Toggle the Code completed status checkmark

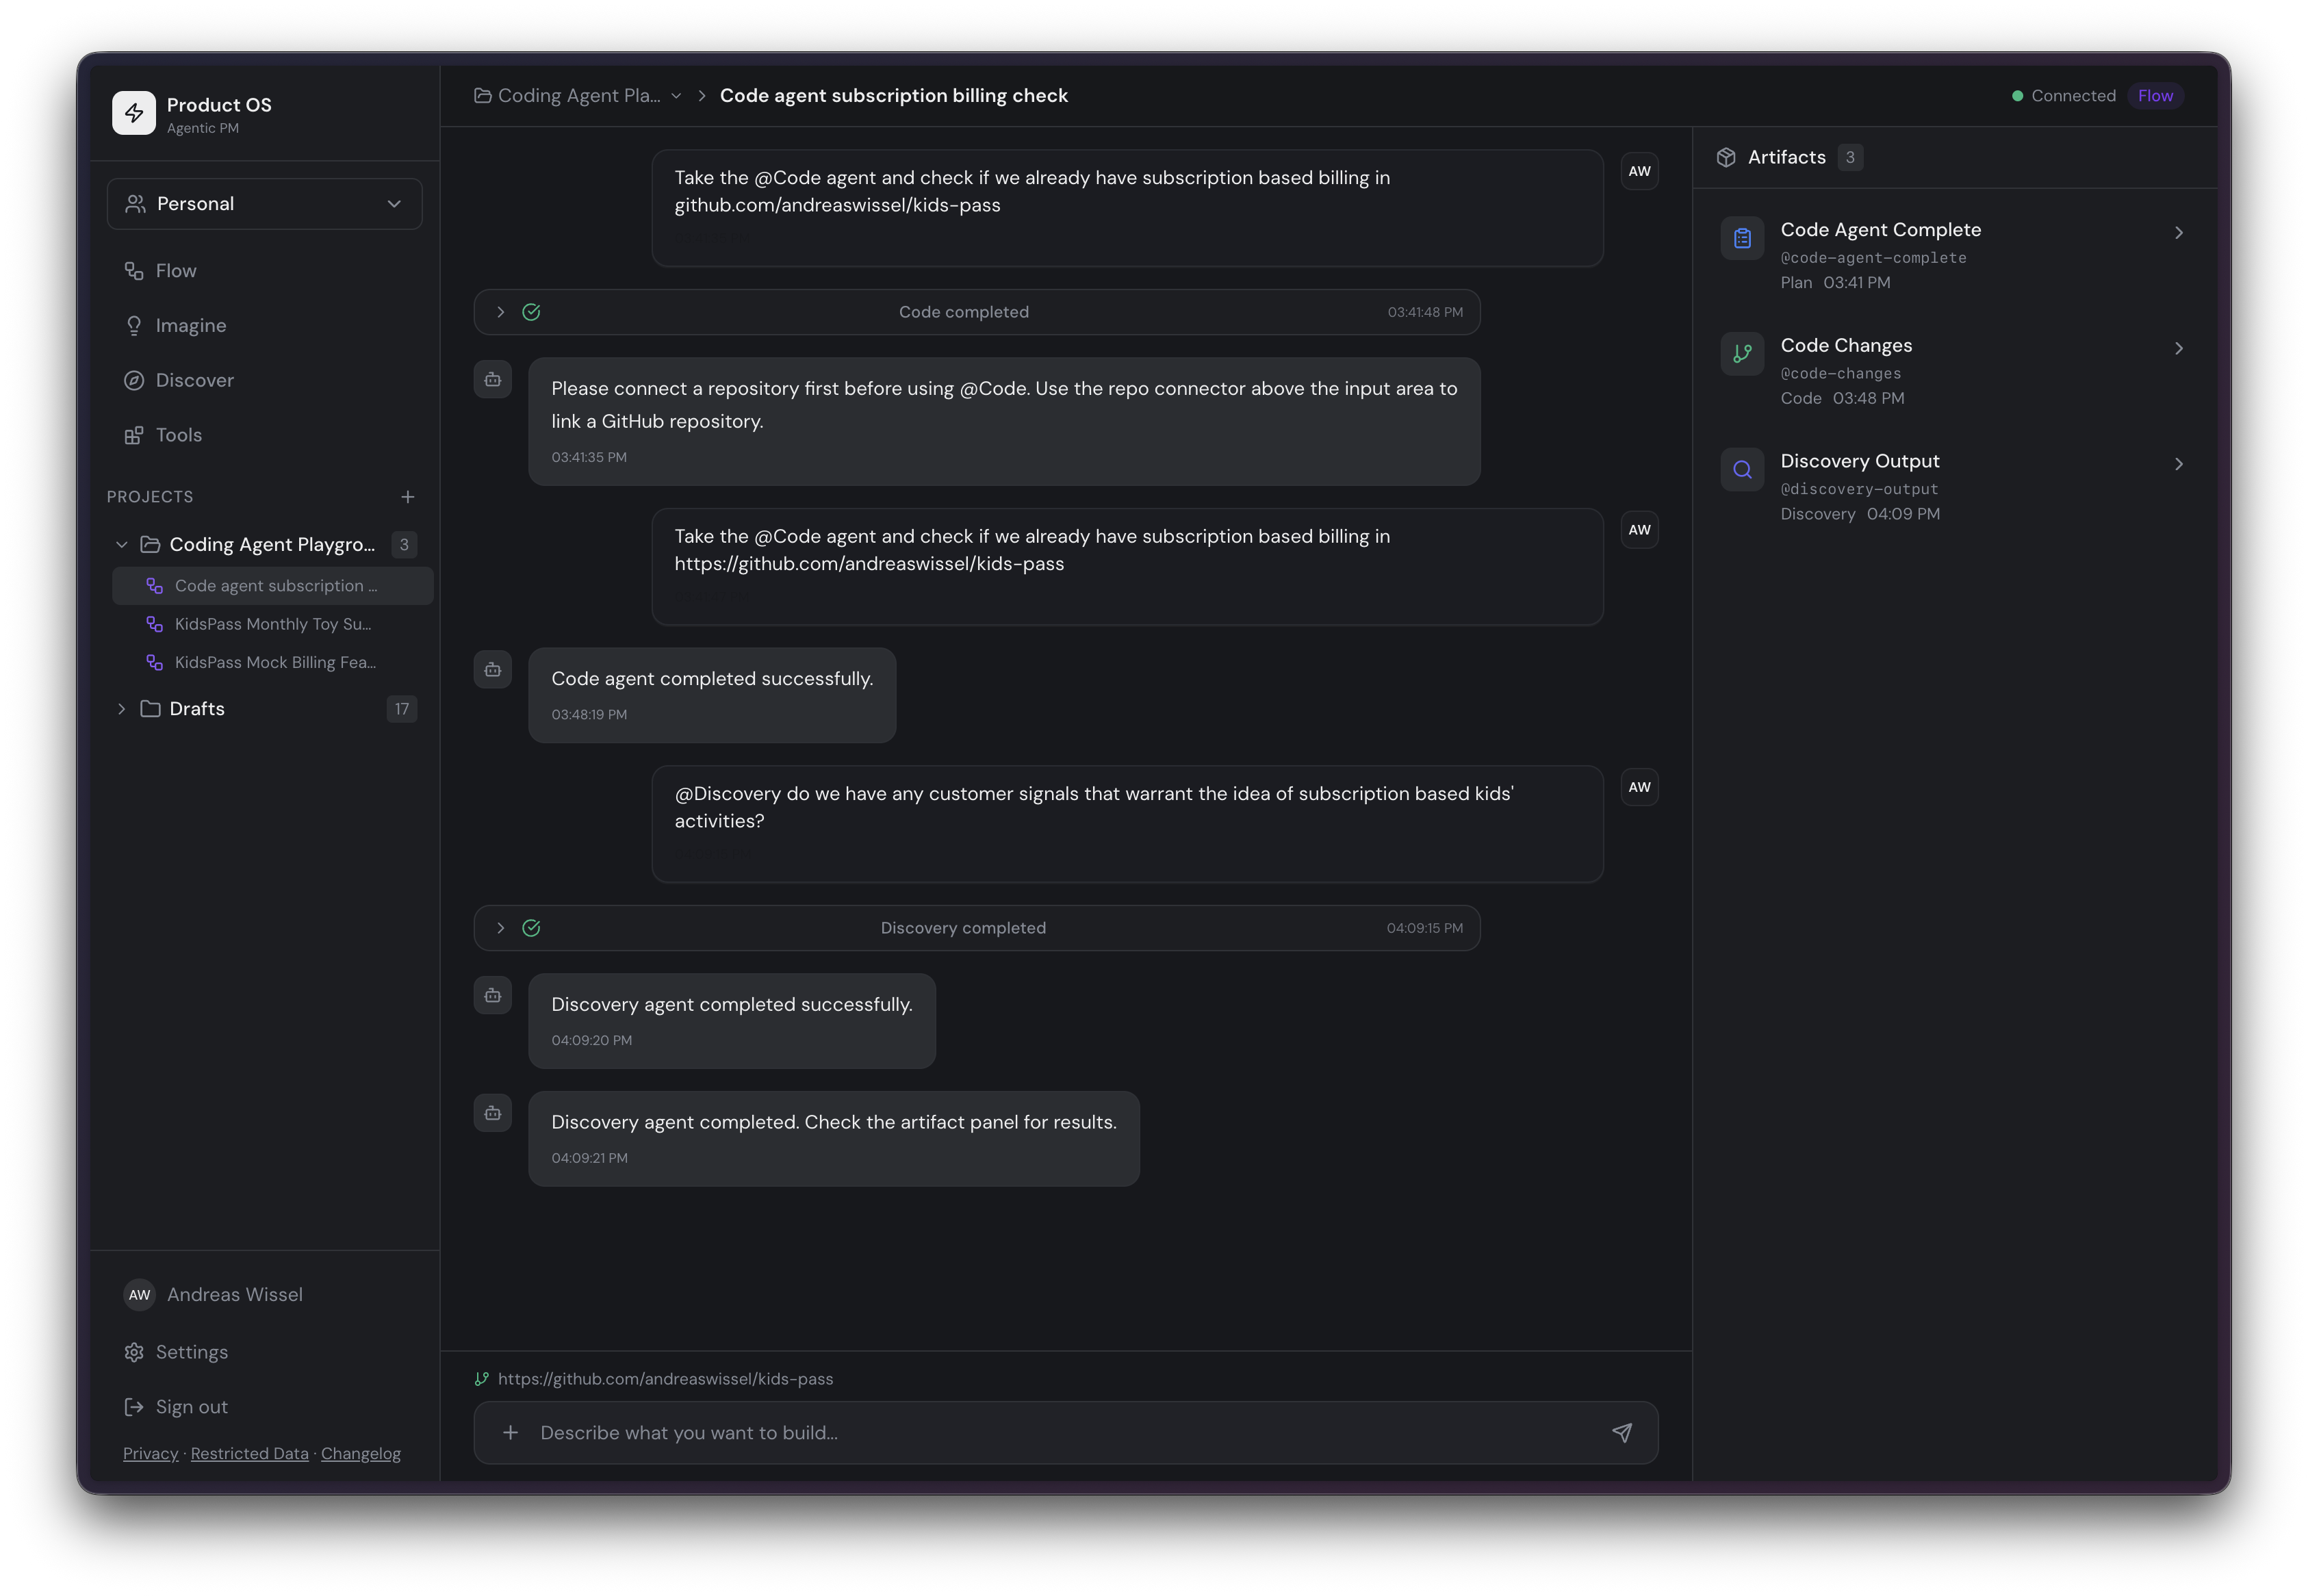tap(531, 311)
